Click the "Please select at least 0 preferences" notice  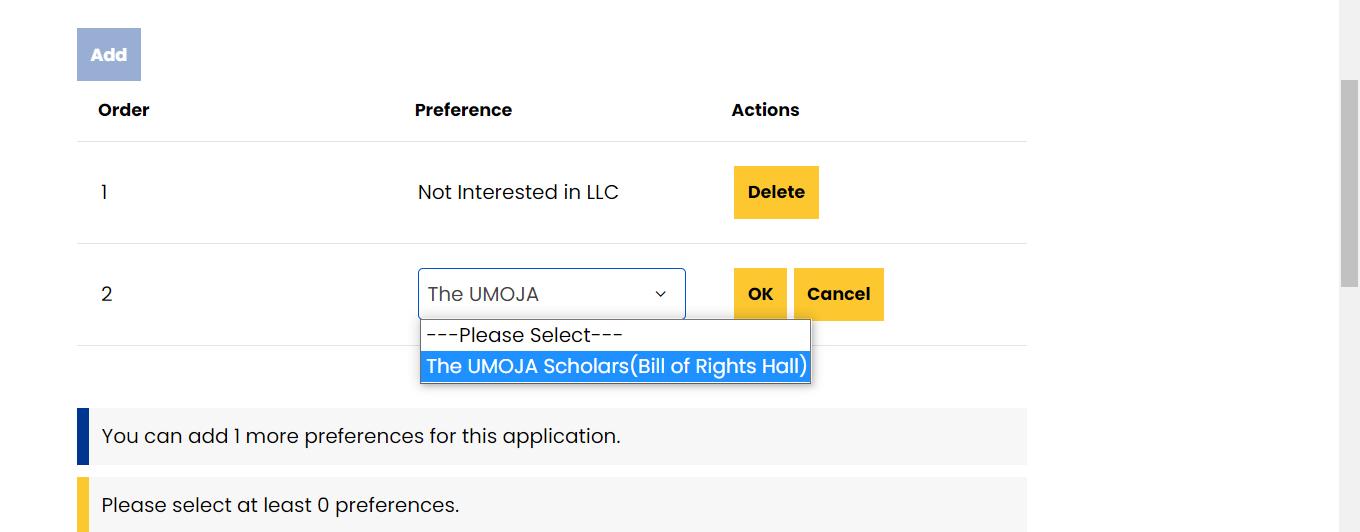pos(280,505)
